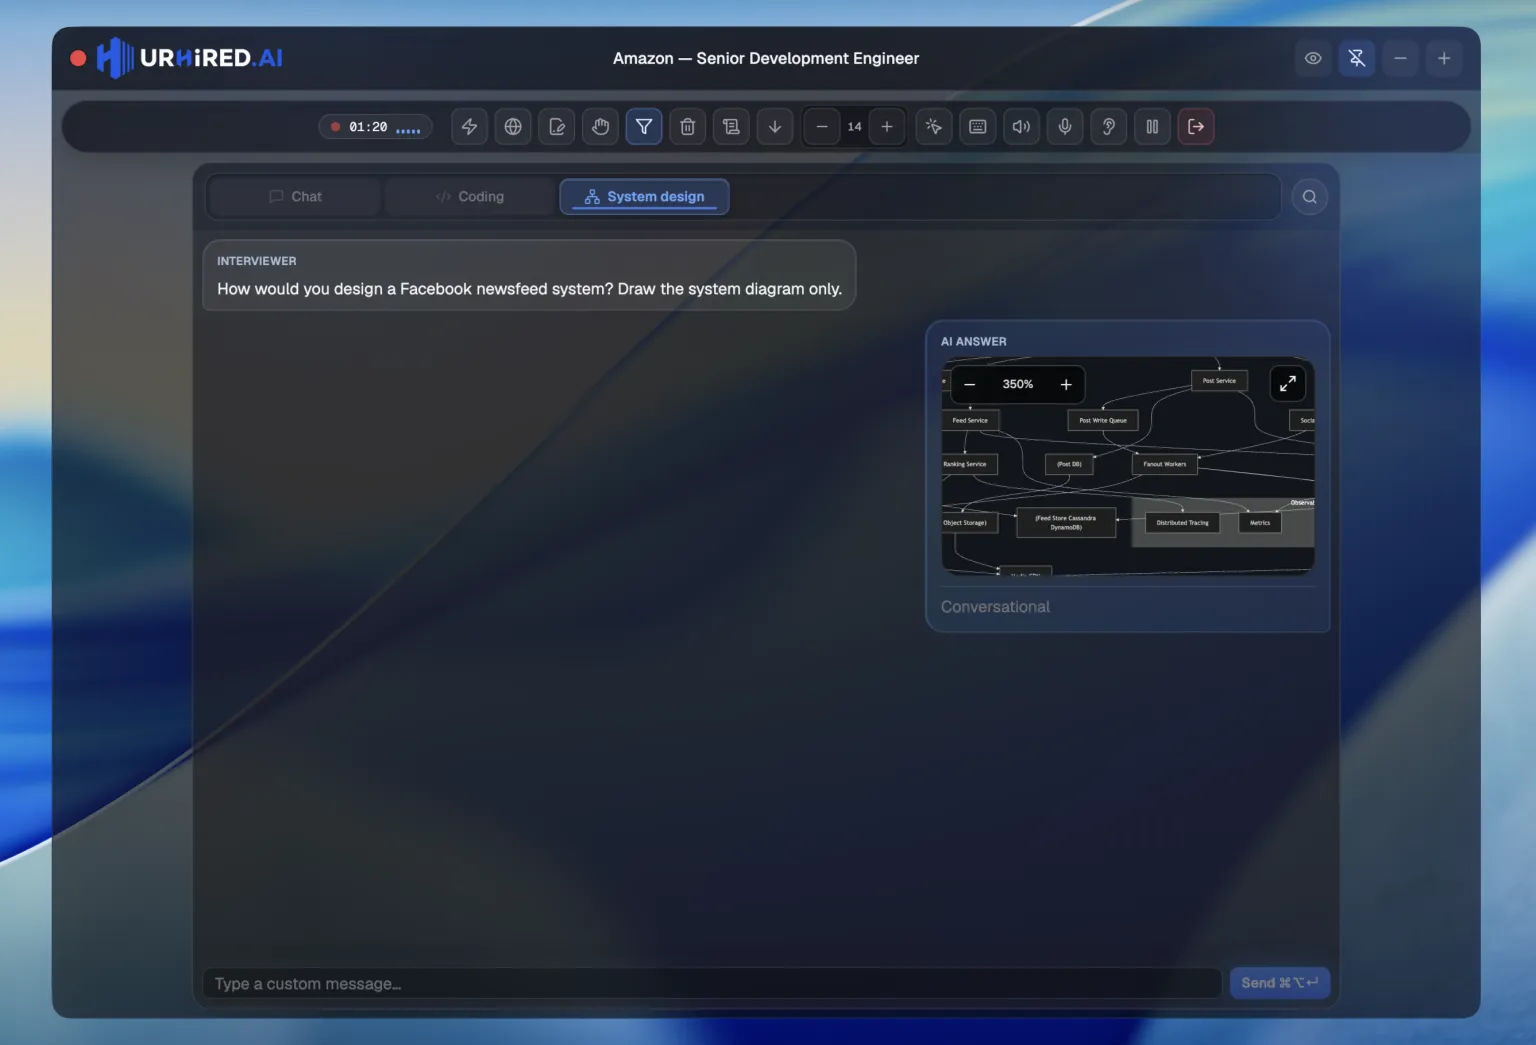Zoom in the diagram above 350%
The width and height of the screenshot is (1536, 1045).
coord(1066,384)
